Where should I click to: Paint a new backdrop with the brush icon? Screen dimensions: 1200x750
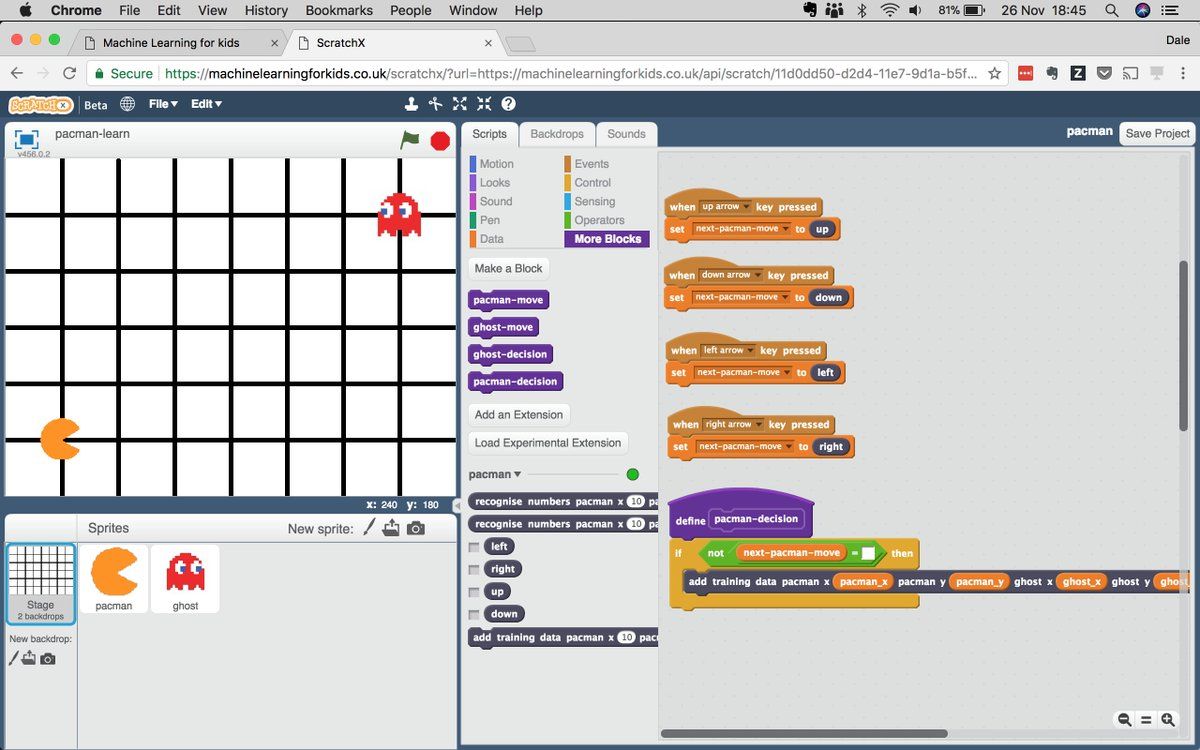[13, 658]
